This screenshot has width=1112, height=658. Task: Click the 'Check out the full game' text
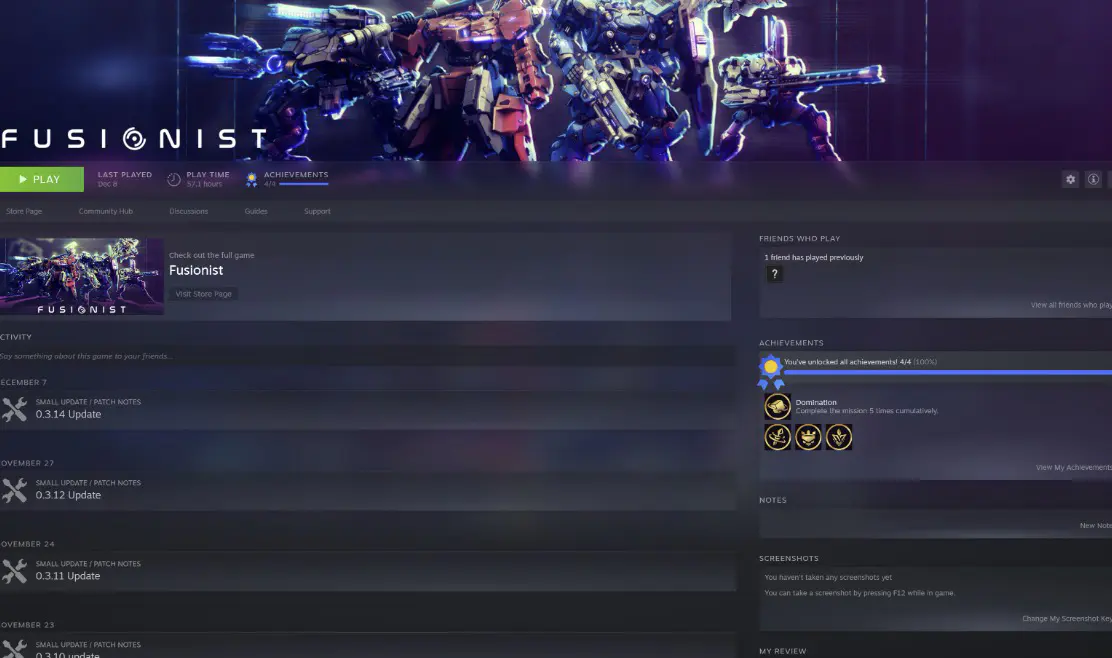click(211, 255)
